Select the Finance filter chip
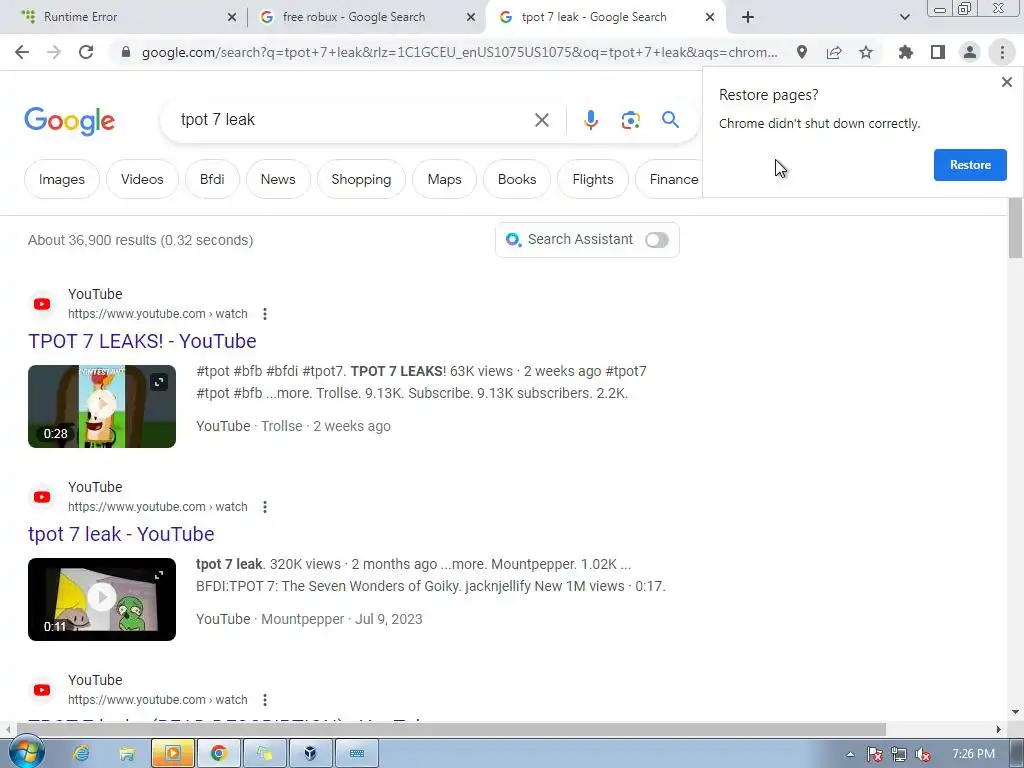 669,179
